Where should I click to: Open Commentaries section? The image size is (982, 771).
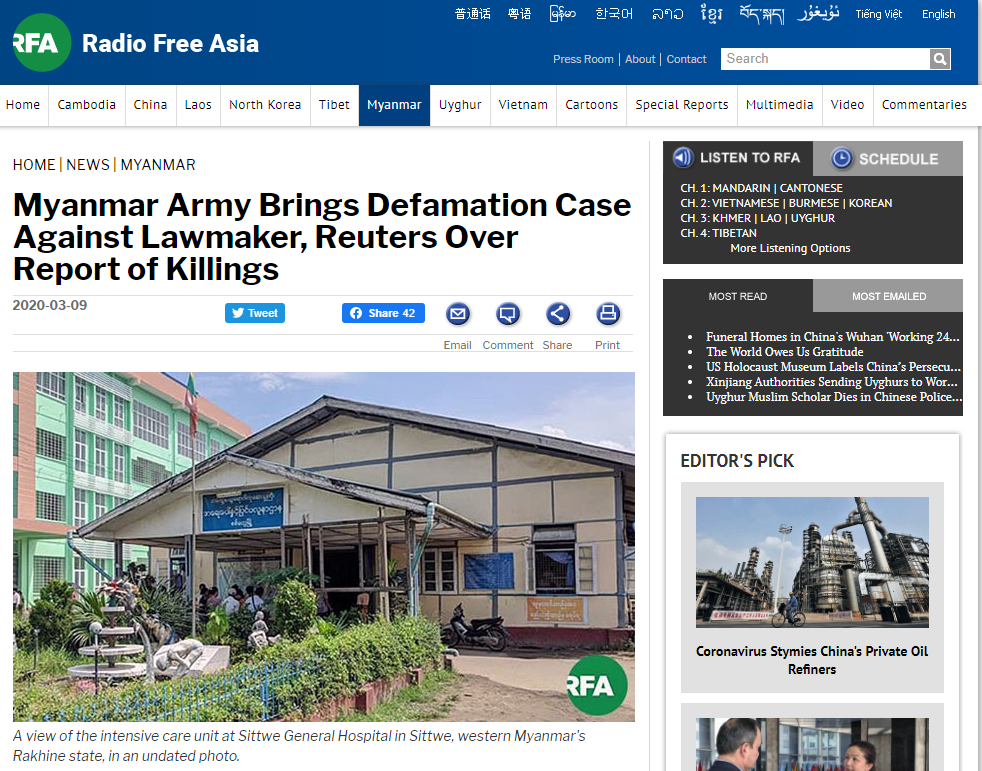[x=924, y=105]
